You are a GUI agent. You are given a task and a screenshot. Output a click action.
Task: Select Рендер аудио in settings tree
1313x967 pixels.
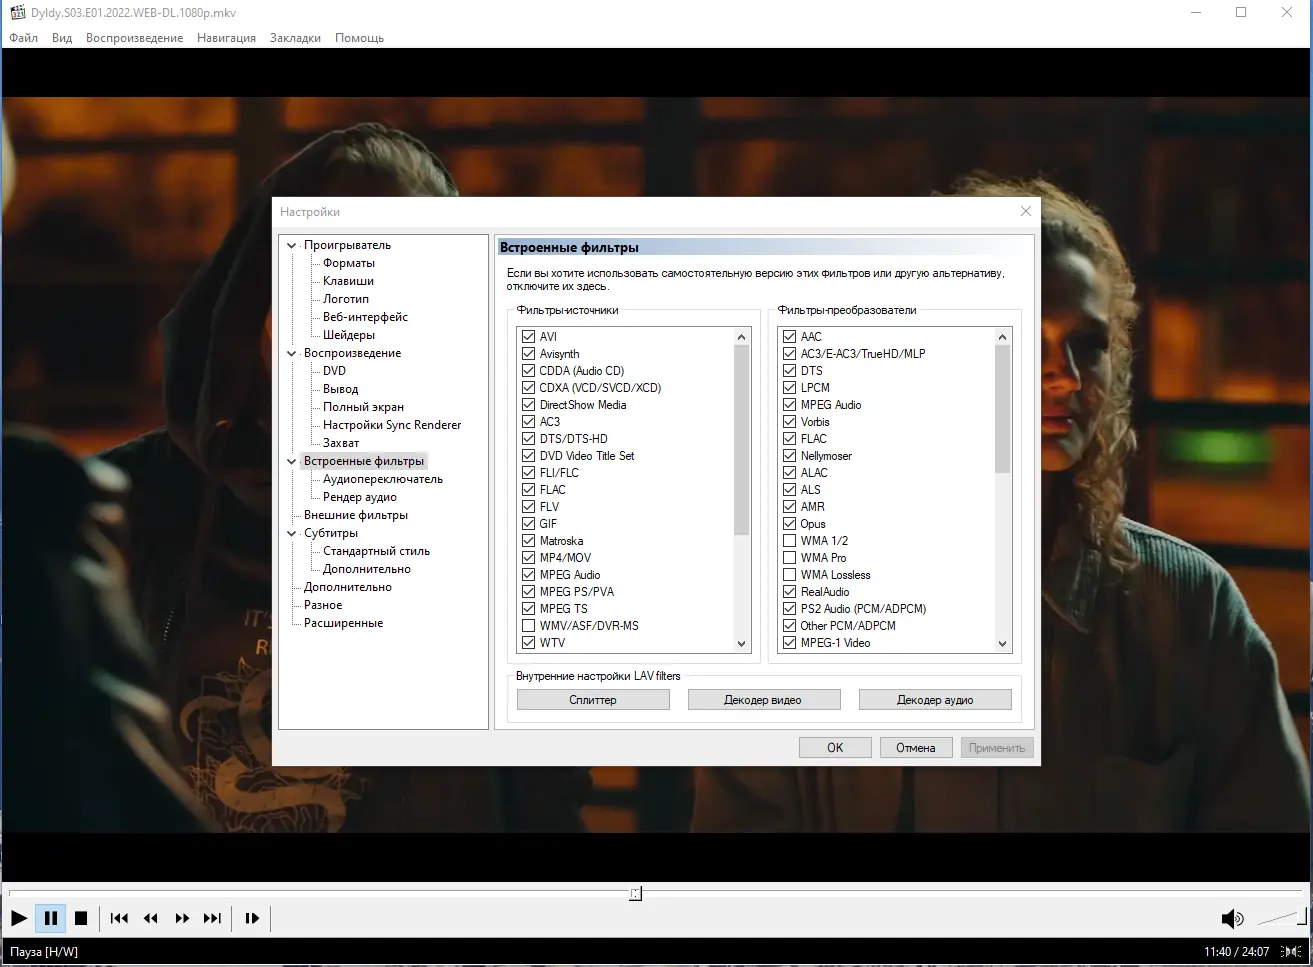point(360,497)
